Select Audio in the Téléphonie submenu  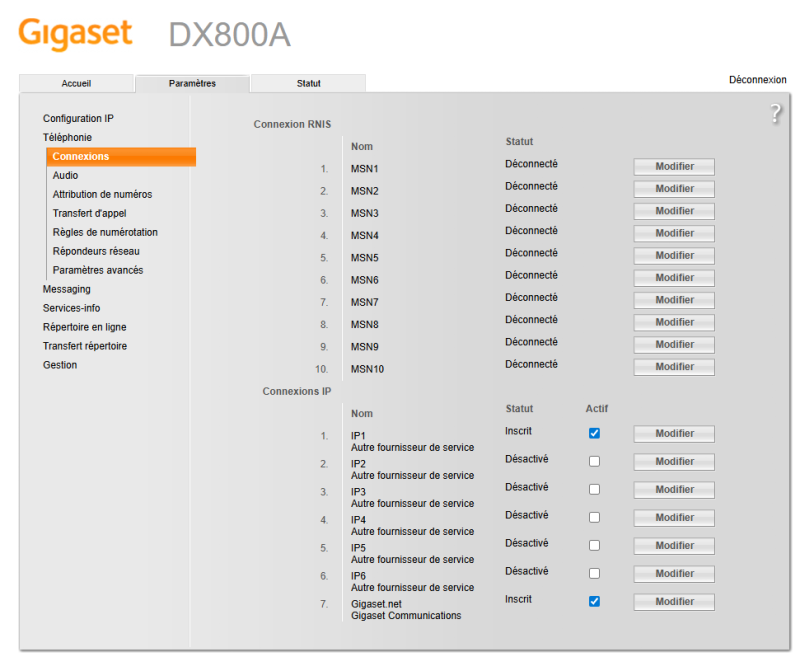pos(65,175)
